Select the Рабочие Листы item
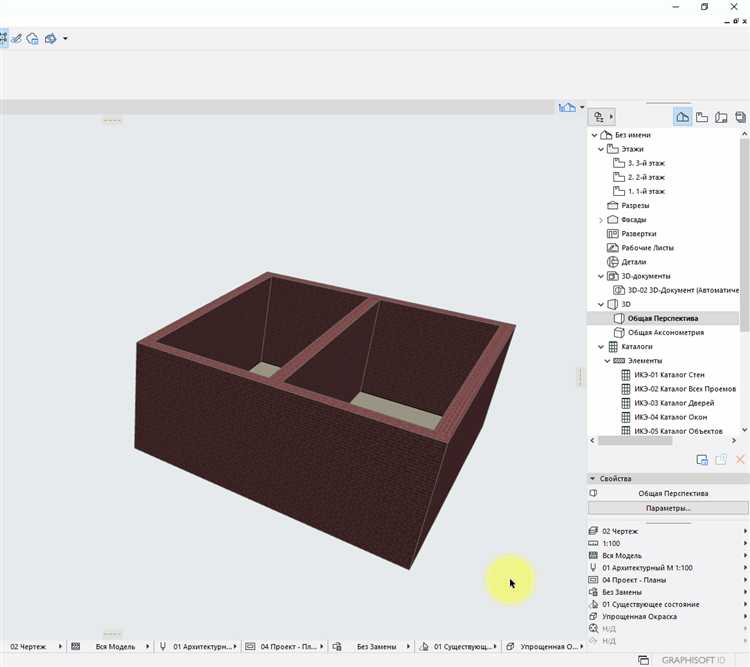750x667 pixels. (647, 248)
